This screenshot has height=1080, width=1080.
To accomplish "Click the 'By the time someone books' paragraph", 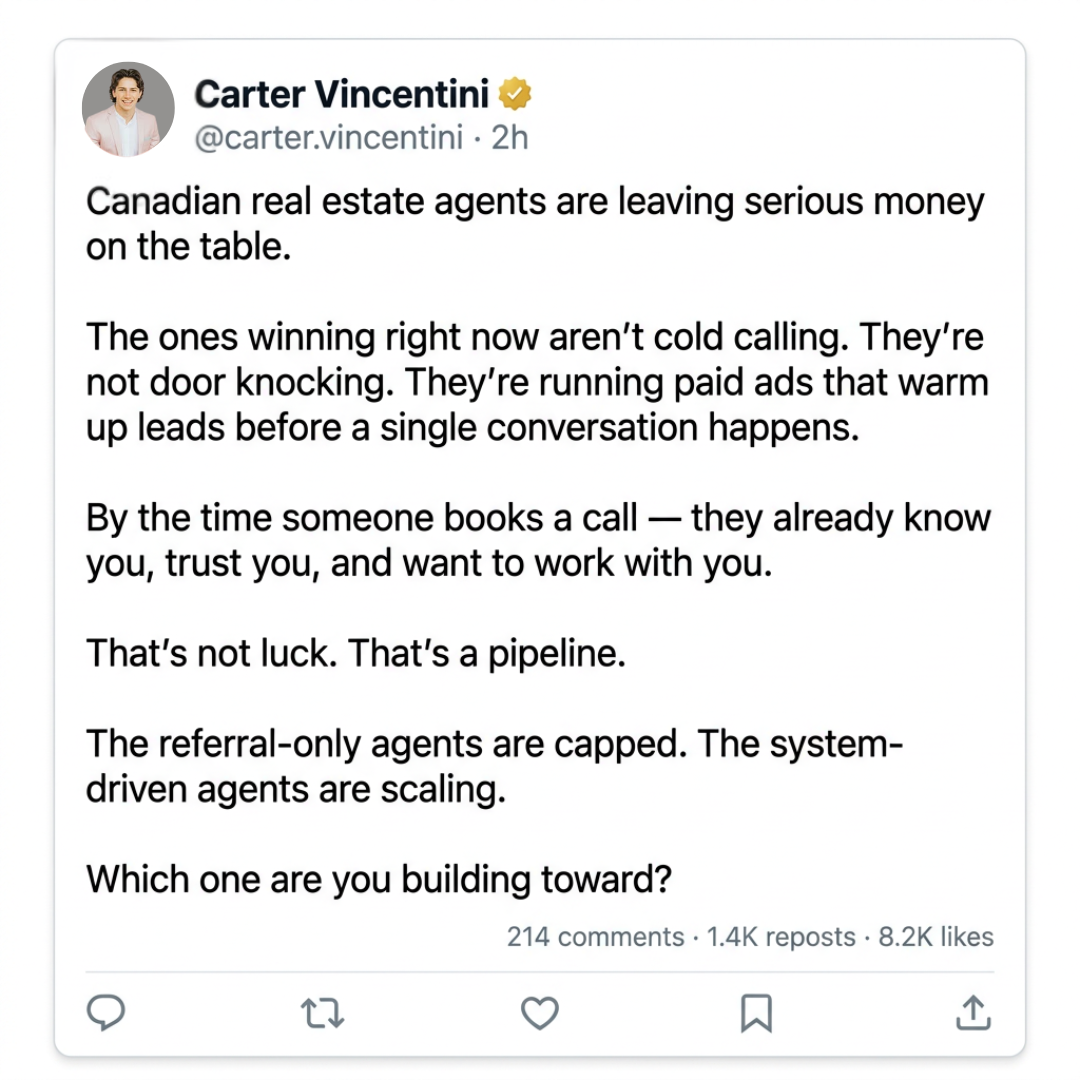I will pyautogui.click(x=538, y=540).
